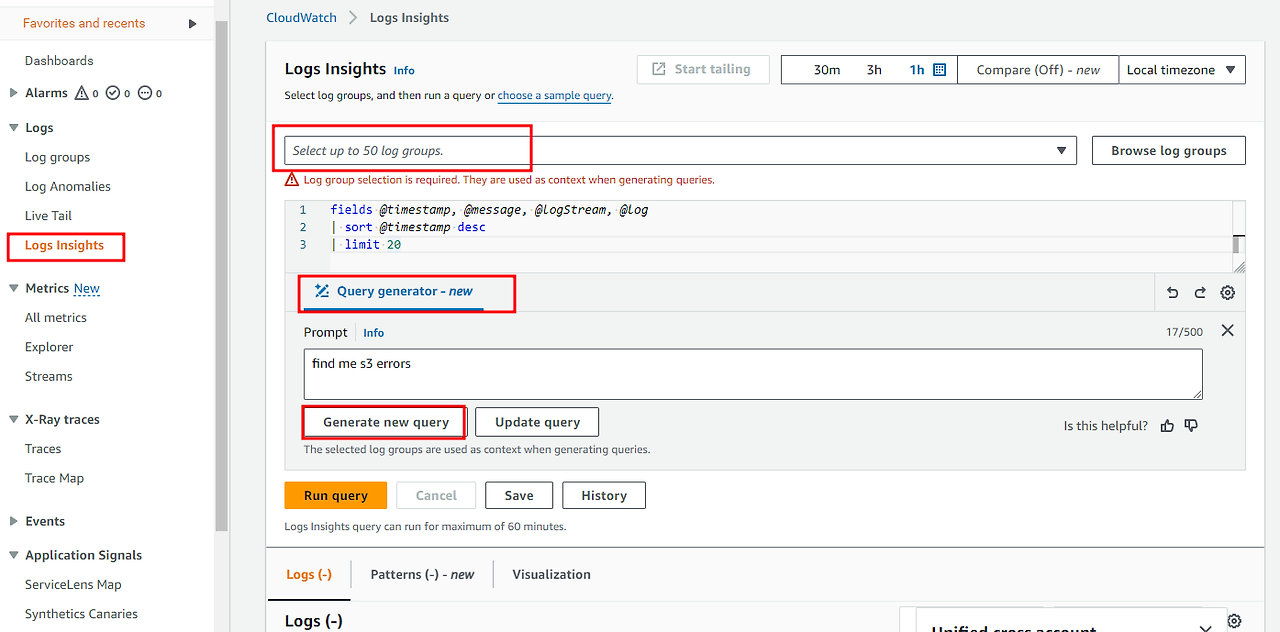Open the unified cross account settings gear icon

1234,620
